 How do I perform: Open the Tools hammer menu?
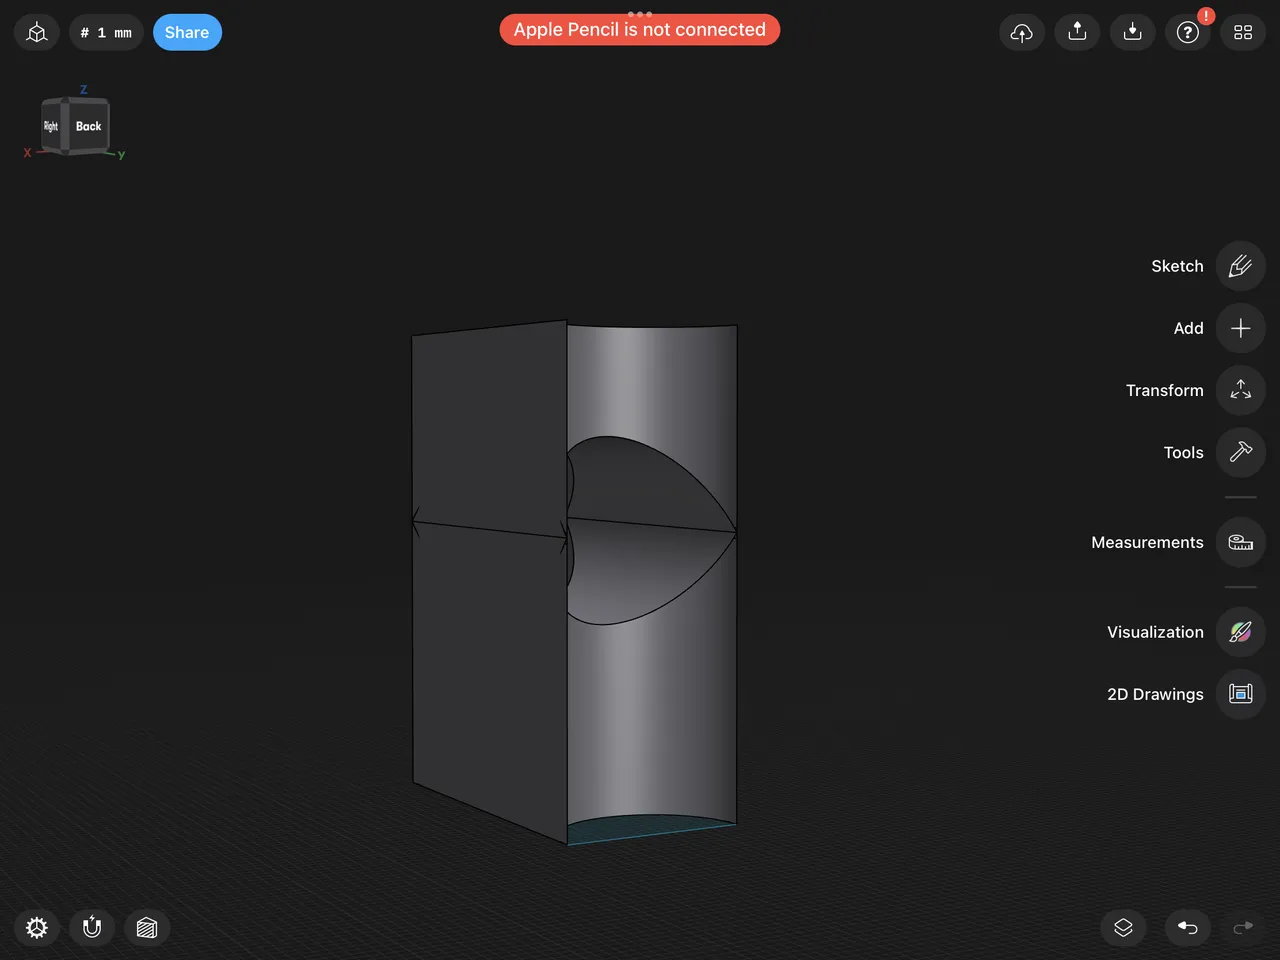[x=1240, y=452]
